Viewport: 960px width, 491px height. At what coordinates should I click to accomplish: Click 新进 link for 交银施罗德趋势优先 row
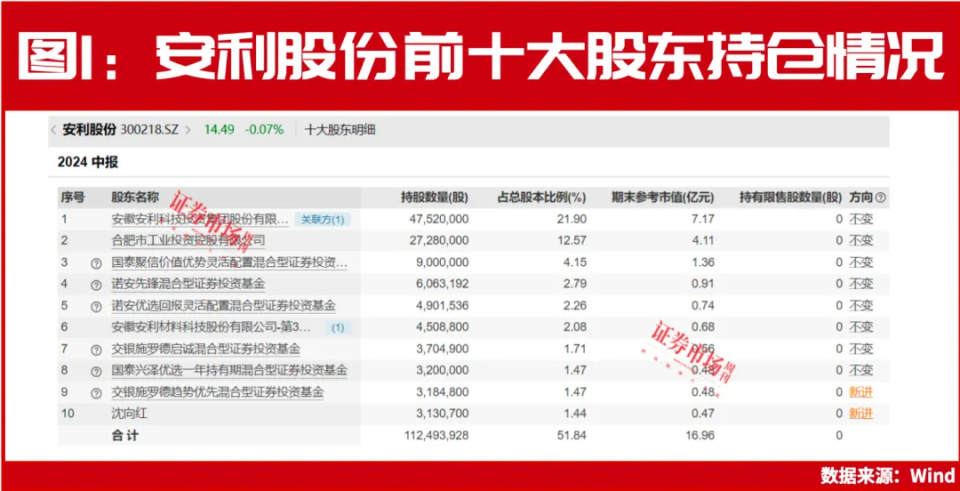(860, 392)
